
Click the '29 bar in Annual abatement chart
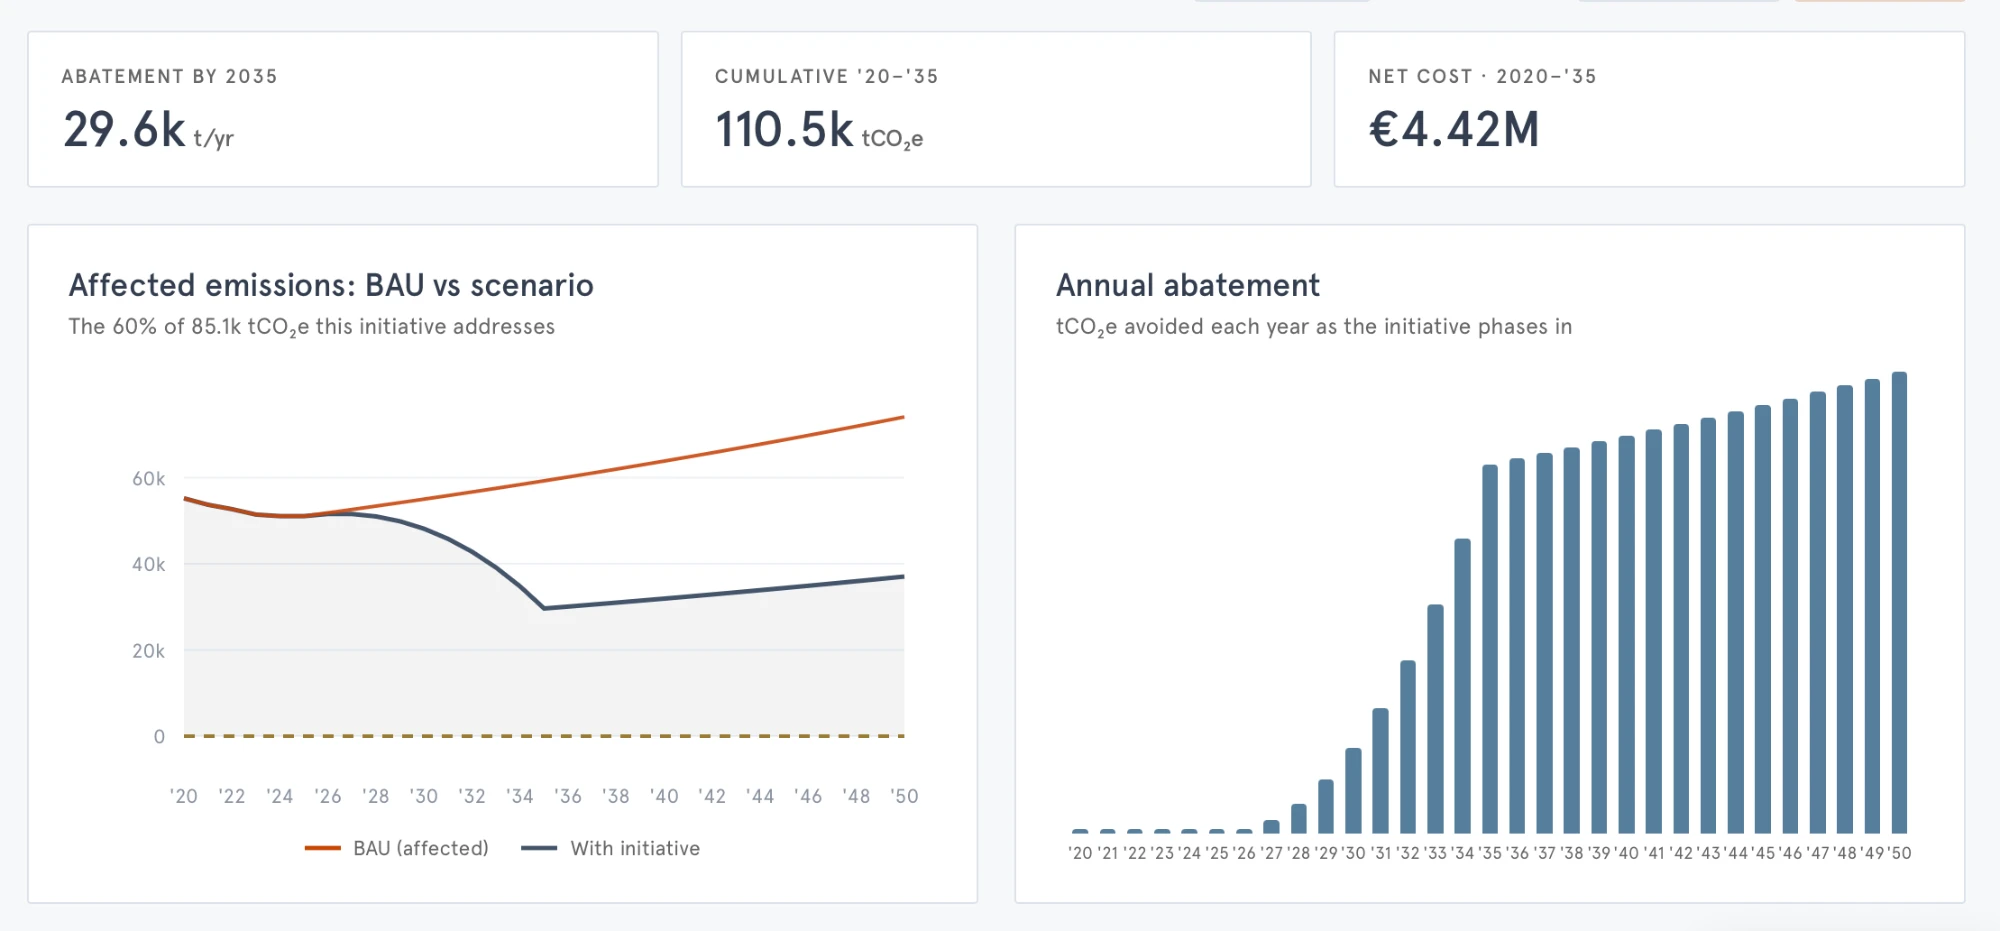click(1326, 807)
